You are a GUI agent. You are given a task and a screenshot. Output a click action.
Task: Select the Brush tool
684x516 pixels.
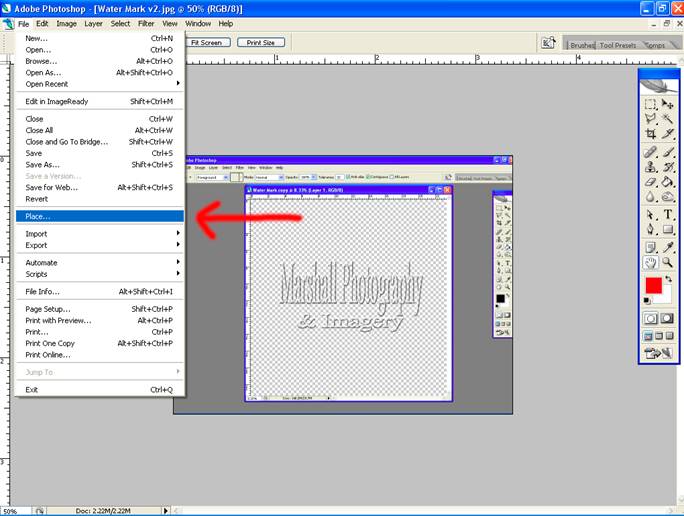pos(667,152)
